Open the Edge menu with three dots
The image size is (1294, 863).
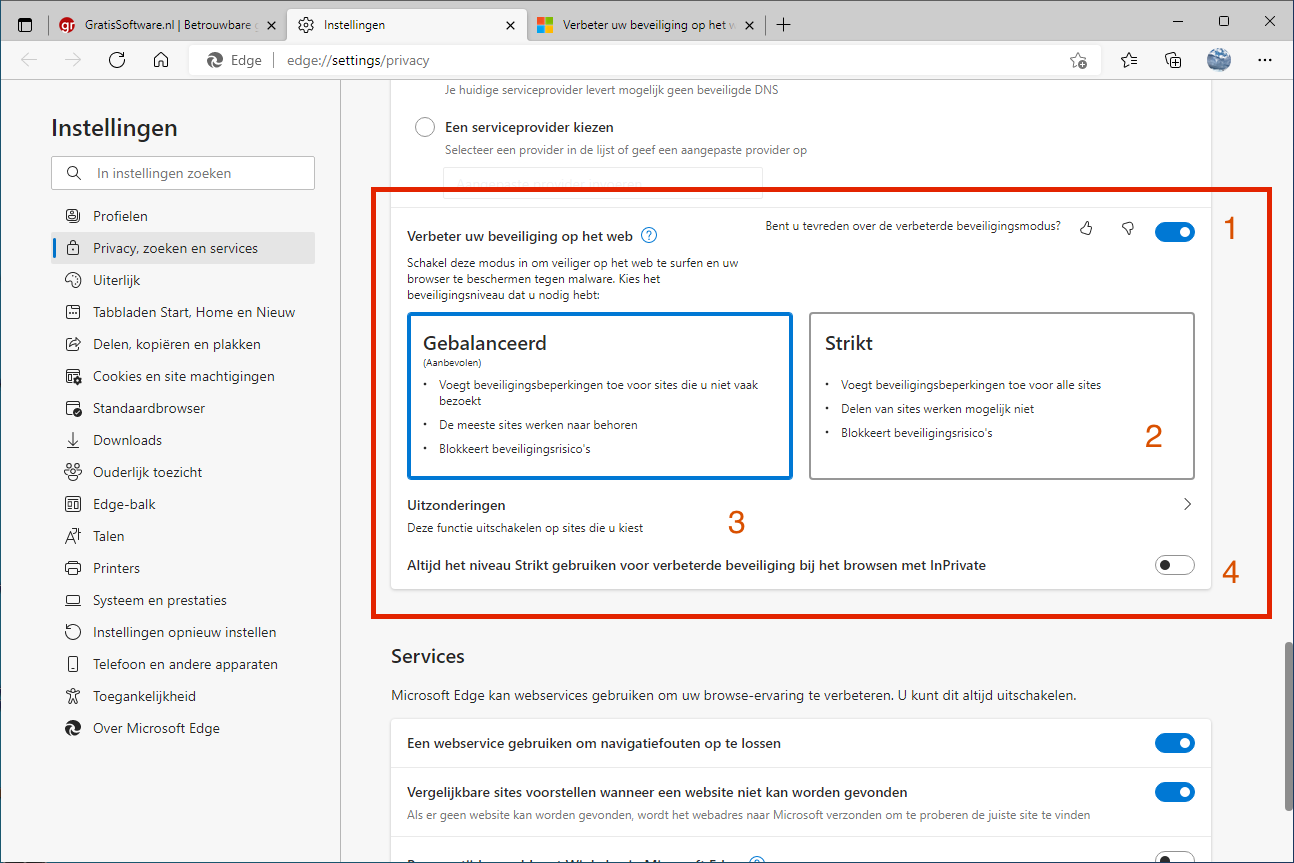point(1264,60)
